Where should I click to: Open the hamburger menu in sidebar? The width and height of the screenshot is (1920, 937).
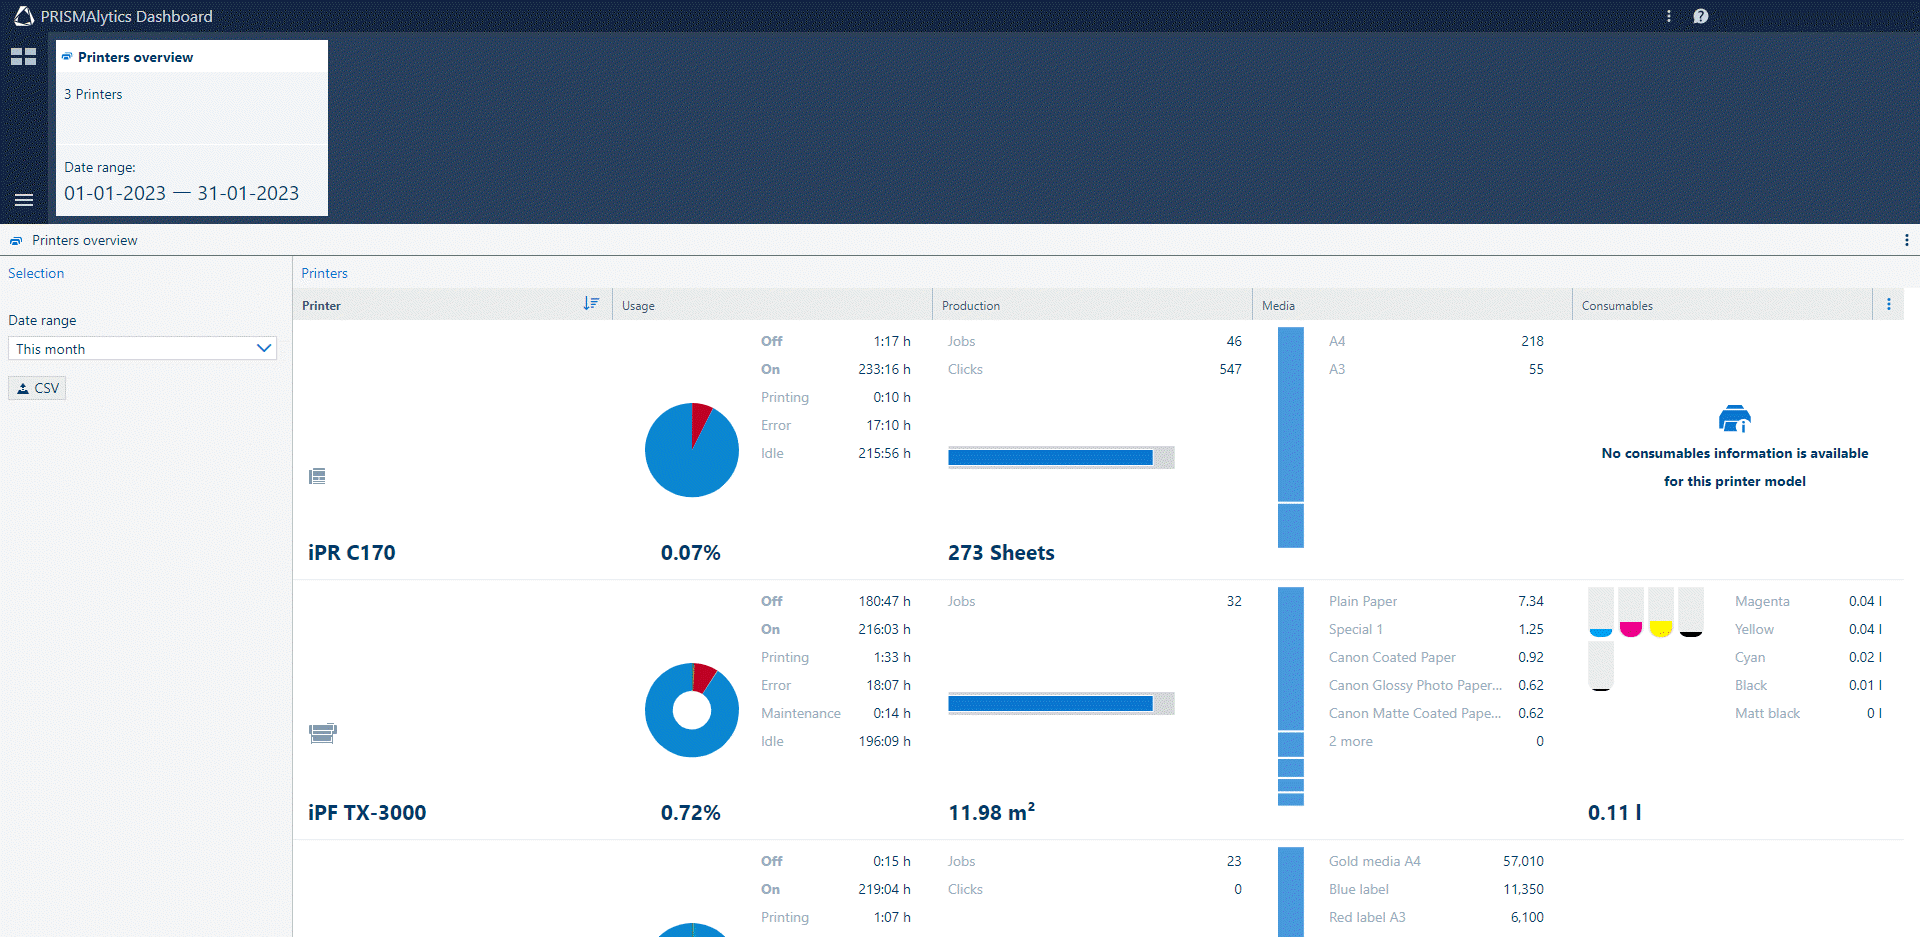(x=23, y=200)
